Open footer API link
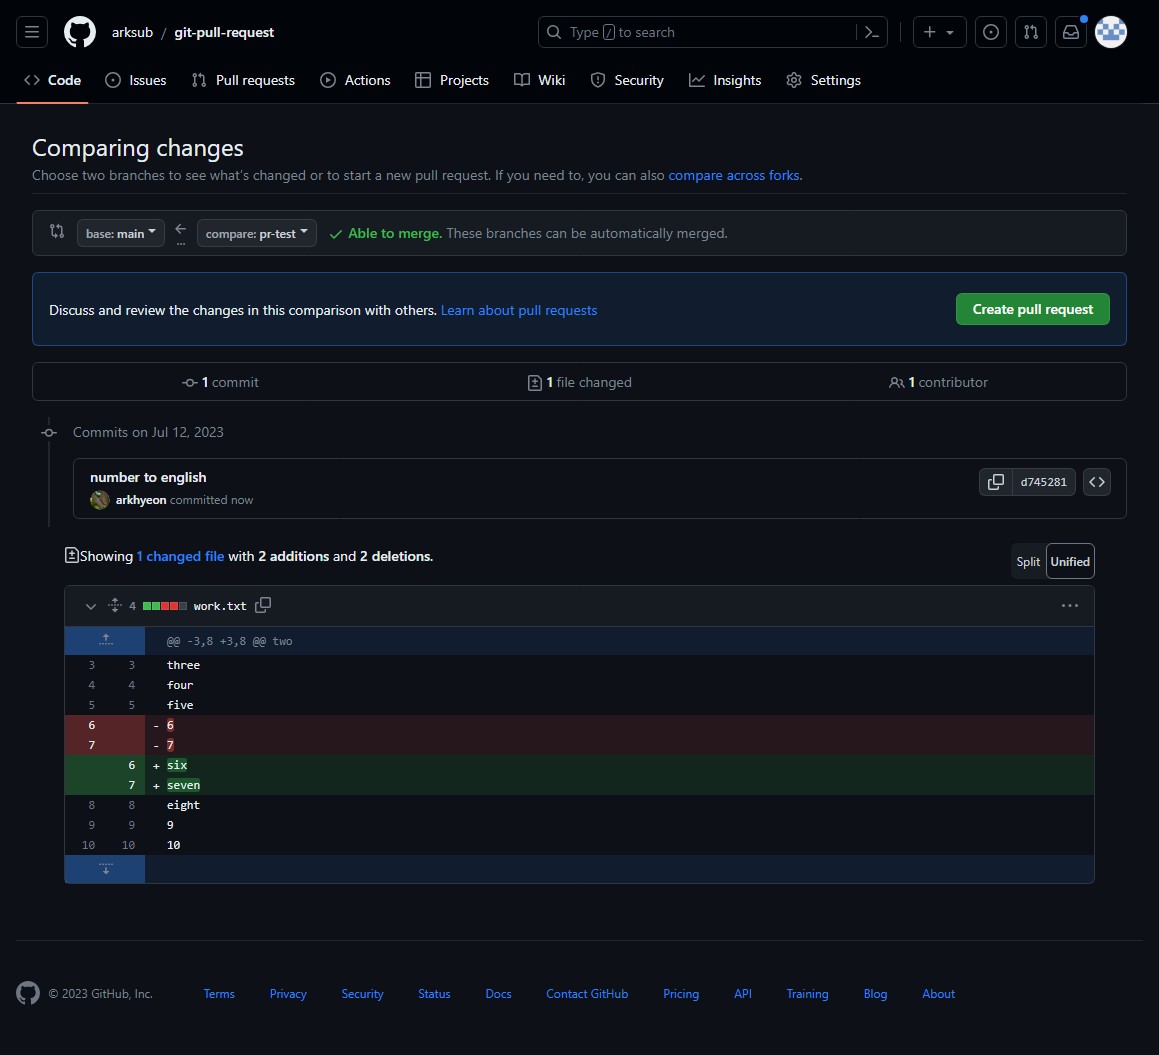 point(743,994)
